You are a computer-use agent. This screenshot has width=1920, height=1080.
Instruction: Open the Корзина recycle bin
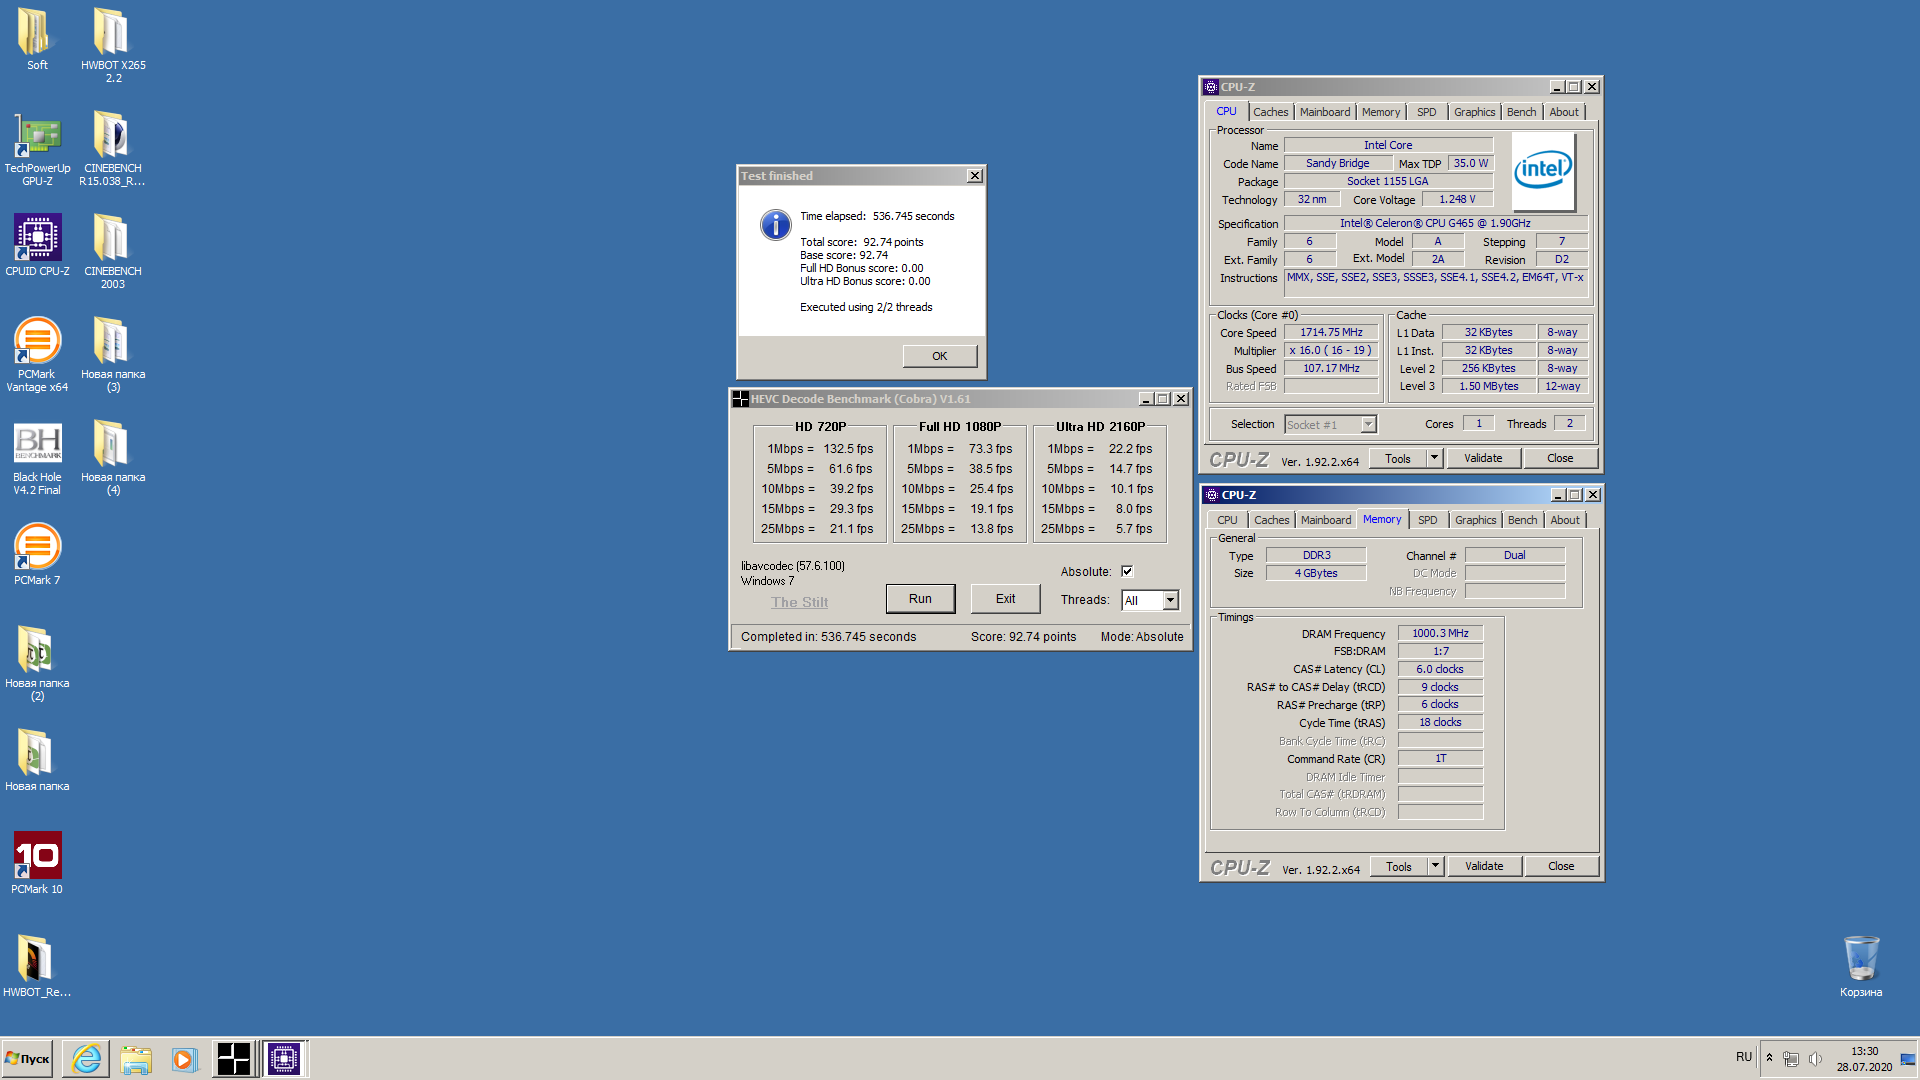(1861, 966)
